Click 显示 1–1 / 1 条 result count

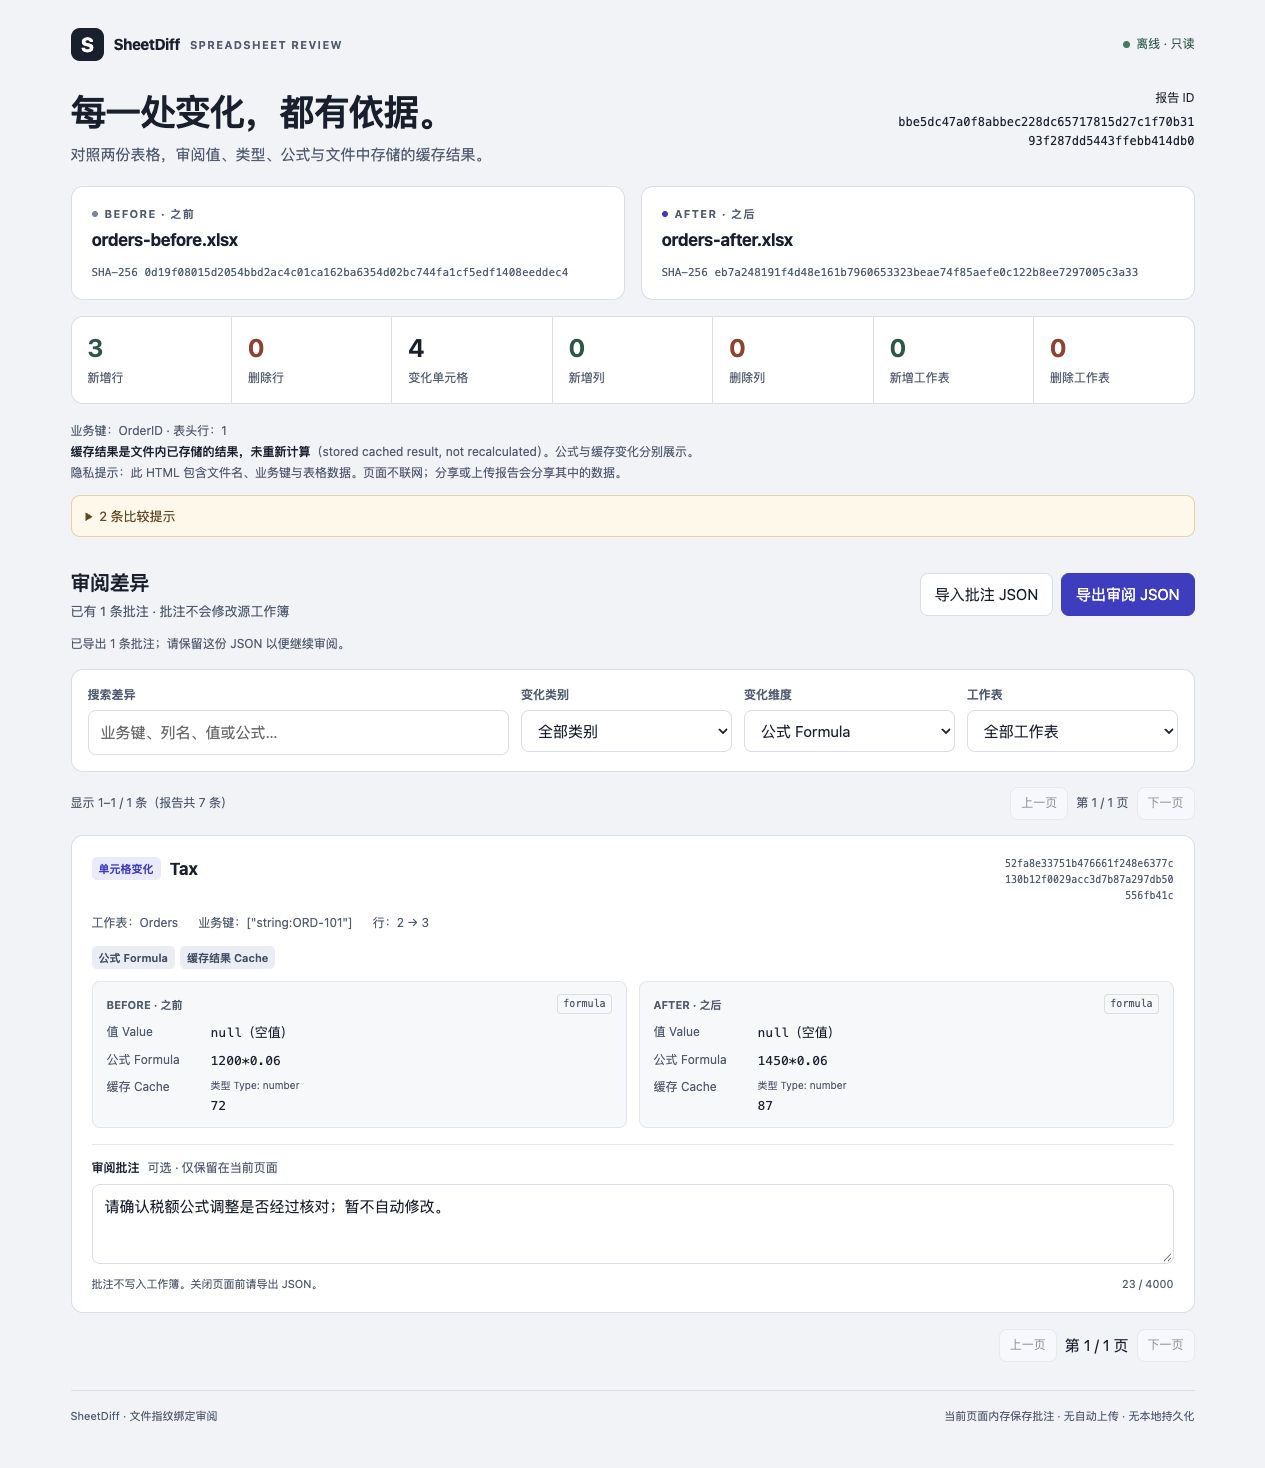click(x=148, y=803)
